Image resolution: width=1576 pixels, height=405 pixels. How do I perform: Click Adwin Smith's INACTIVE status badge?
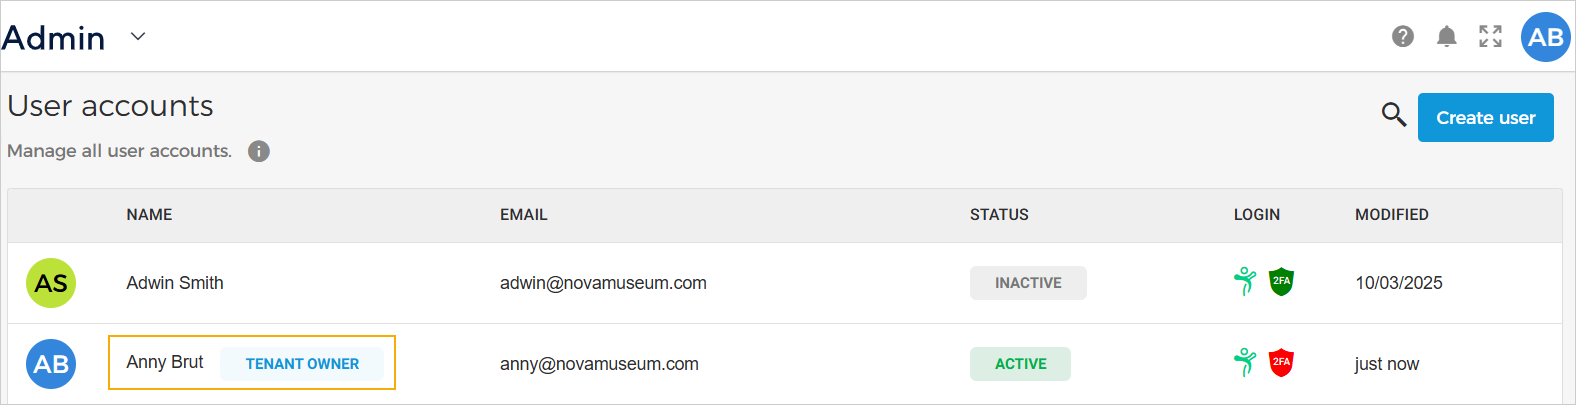coord(1028,283)
